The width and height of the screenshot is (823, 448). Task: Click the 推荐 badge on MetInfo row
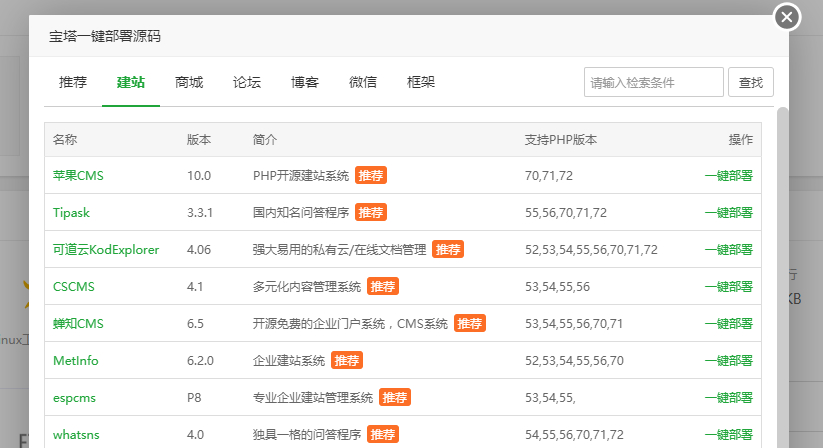pos(347,361)
